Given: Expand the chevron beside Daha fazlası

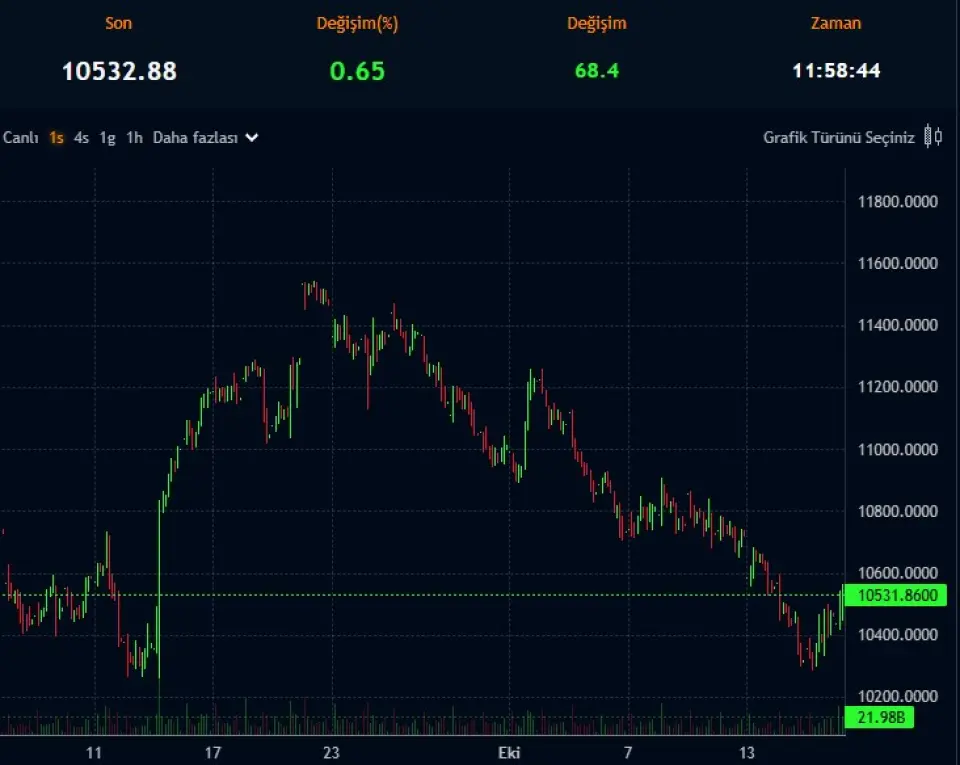Looking at the screenshot, I should (x=252, y=138).
